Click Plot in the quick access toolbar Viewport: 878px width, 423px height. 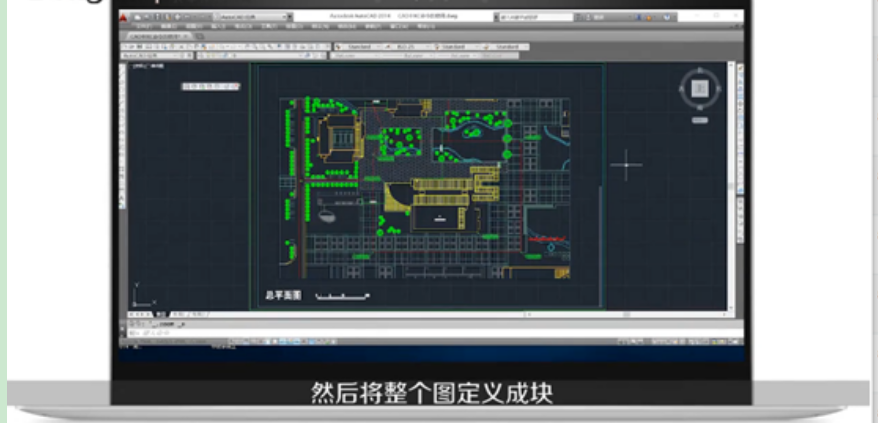(178, 17)
